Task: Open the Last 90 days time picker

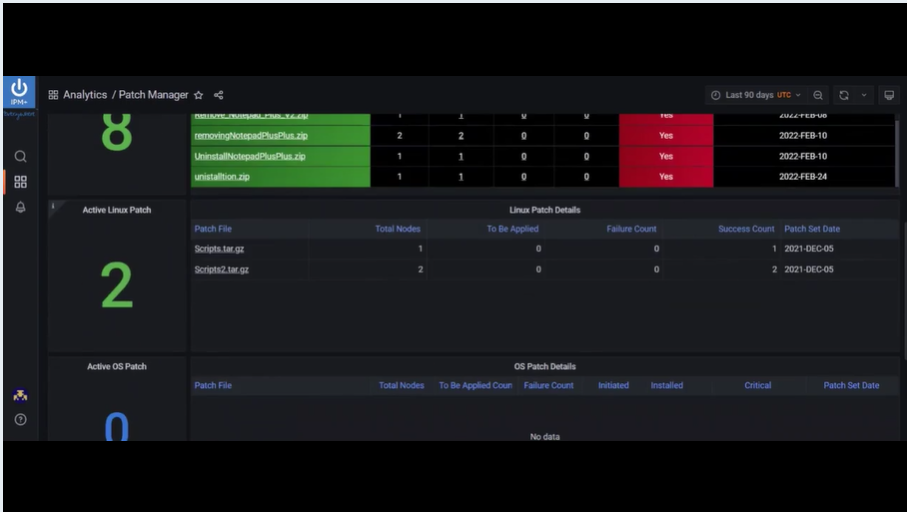Action: [x=755, y=95]
